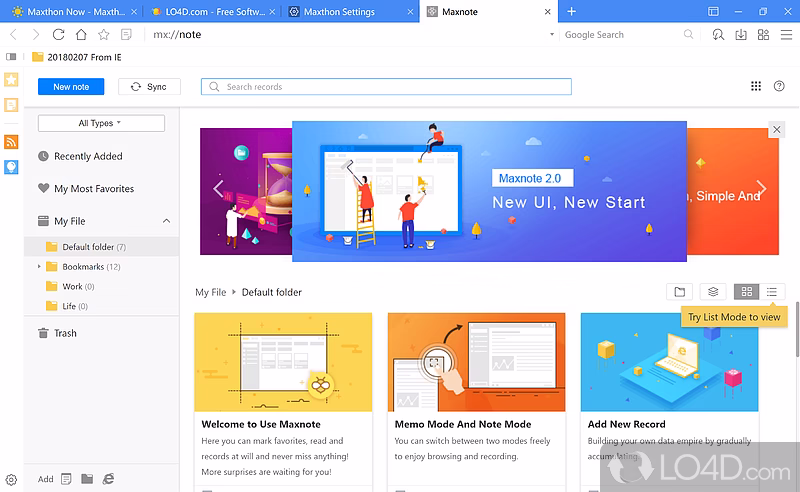
Task: Go forward with the browser forward arrow
Action: [36, 35]
